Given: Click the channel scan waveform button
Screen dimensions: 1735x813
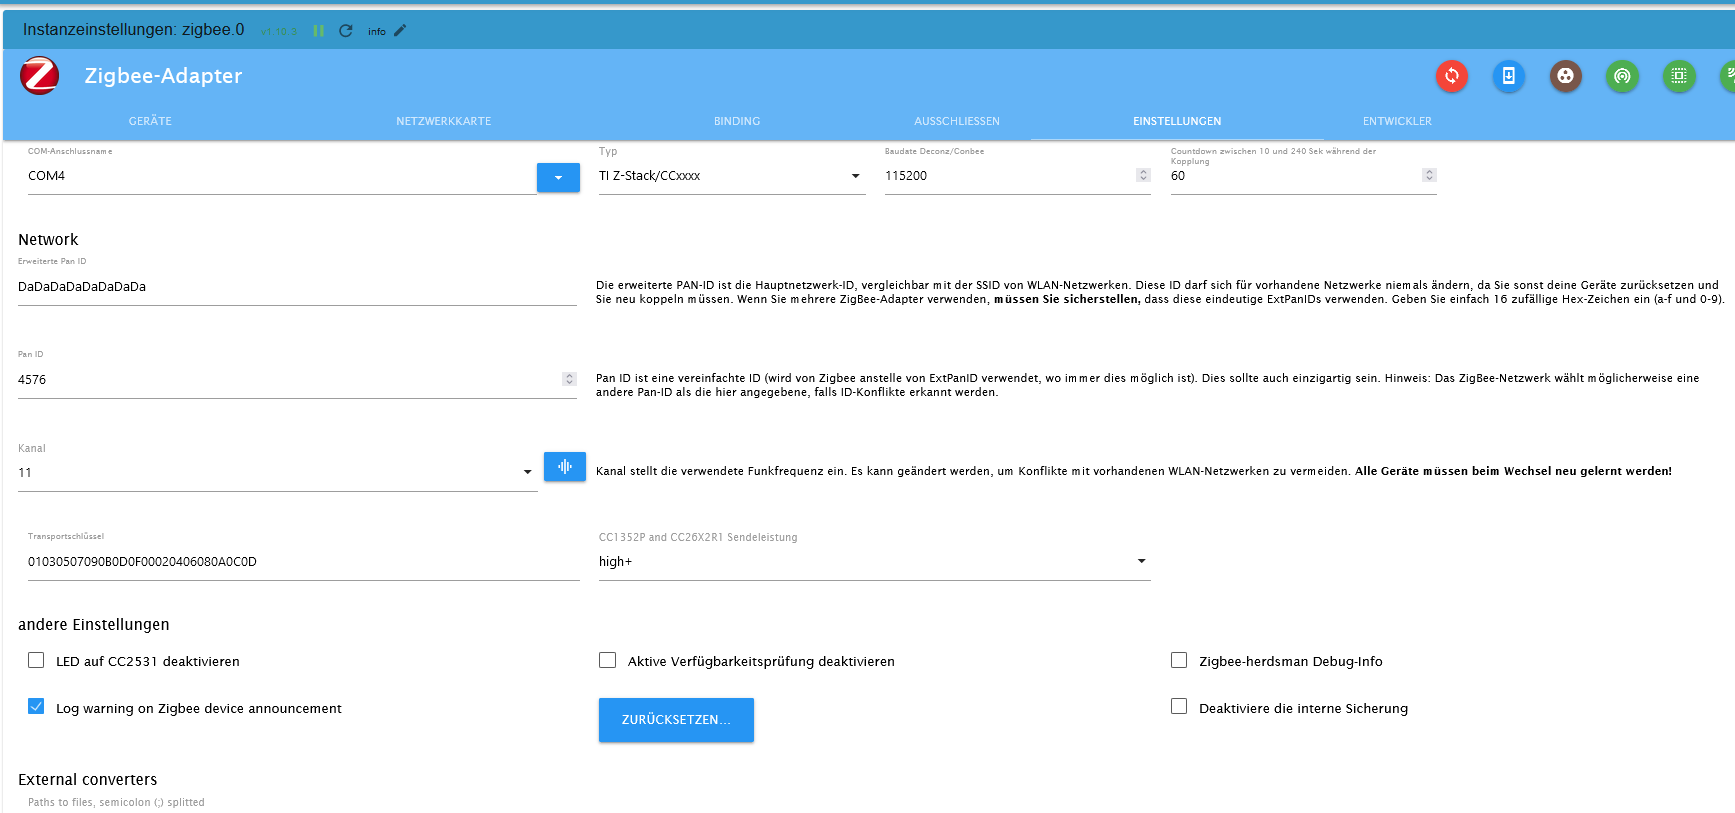Looking at the screenshot, I should click(565, 466).
